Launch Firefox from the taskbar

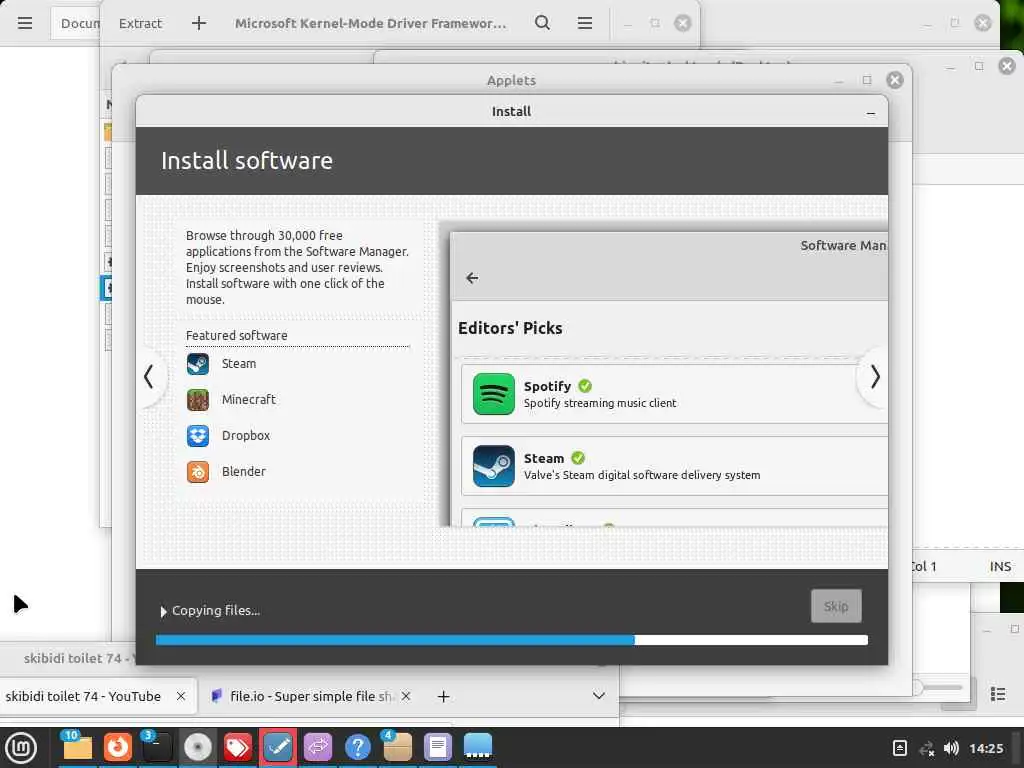pos(118,747)
